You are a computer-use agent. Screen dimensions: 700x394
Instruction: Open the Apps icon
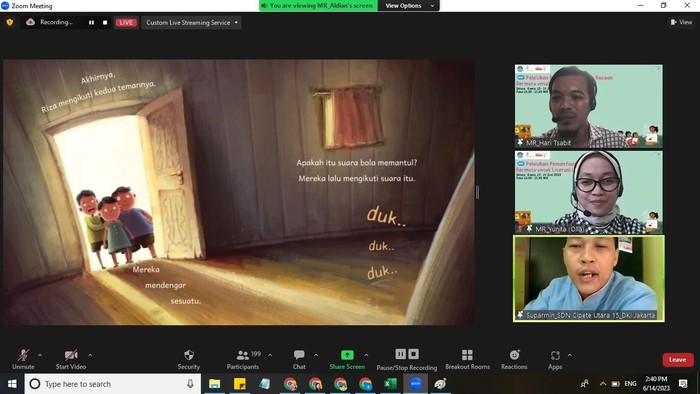point(555,355)
